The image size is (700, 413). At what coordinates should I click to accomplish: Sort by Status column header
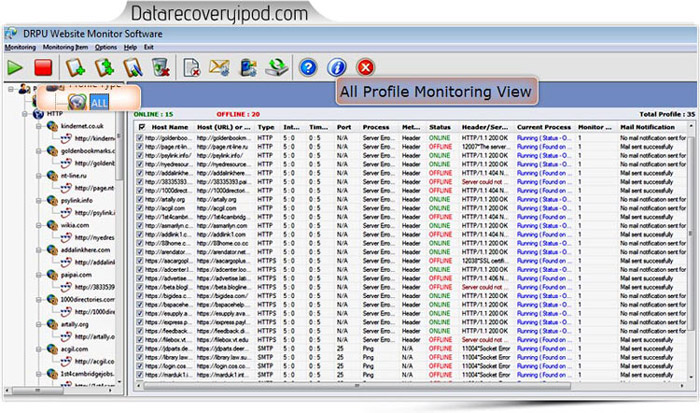pyautogui.click(x=440, y=127)
